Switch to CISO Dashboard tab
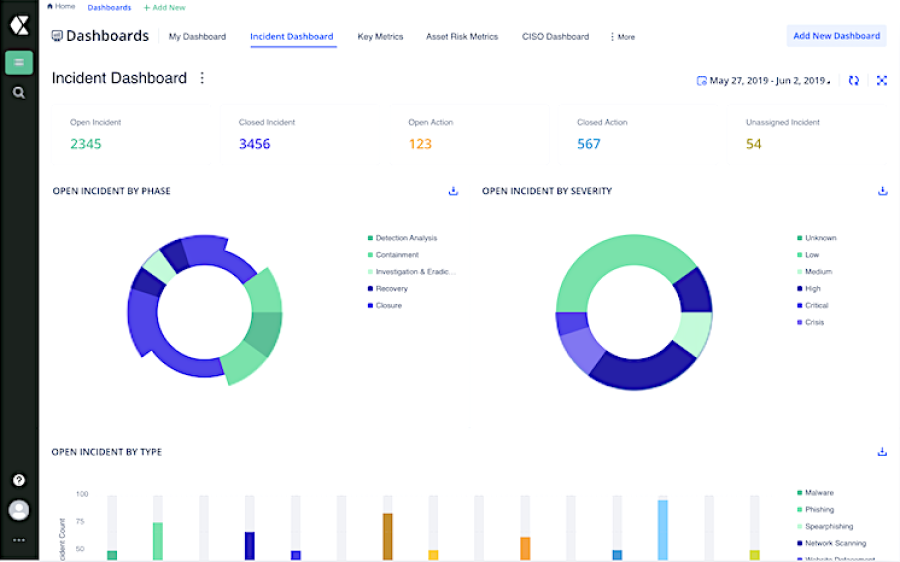The height and width of the screenshot is (562, 900). click(556, 37)
